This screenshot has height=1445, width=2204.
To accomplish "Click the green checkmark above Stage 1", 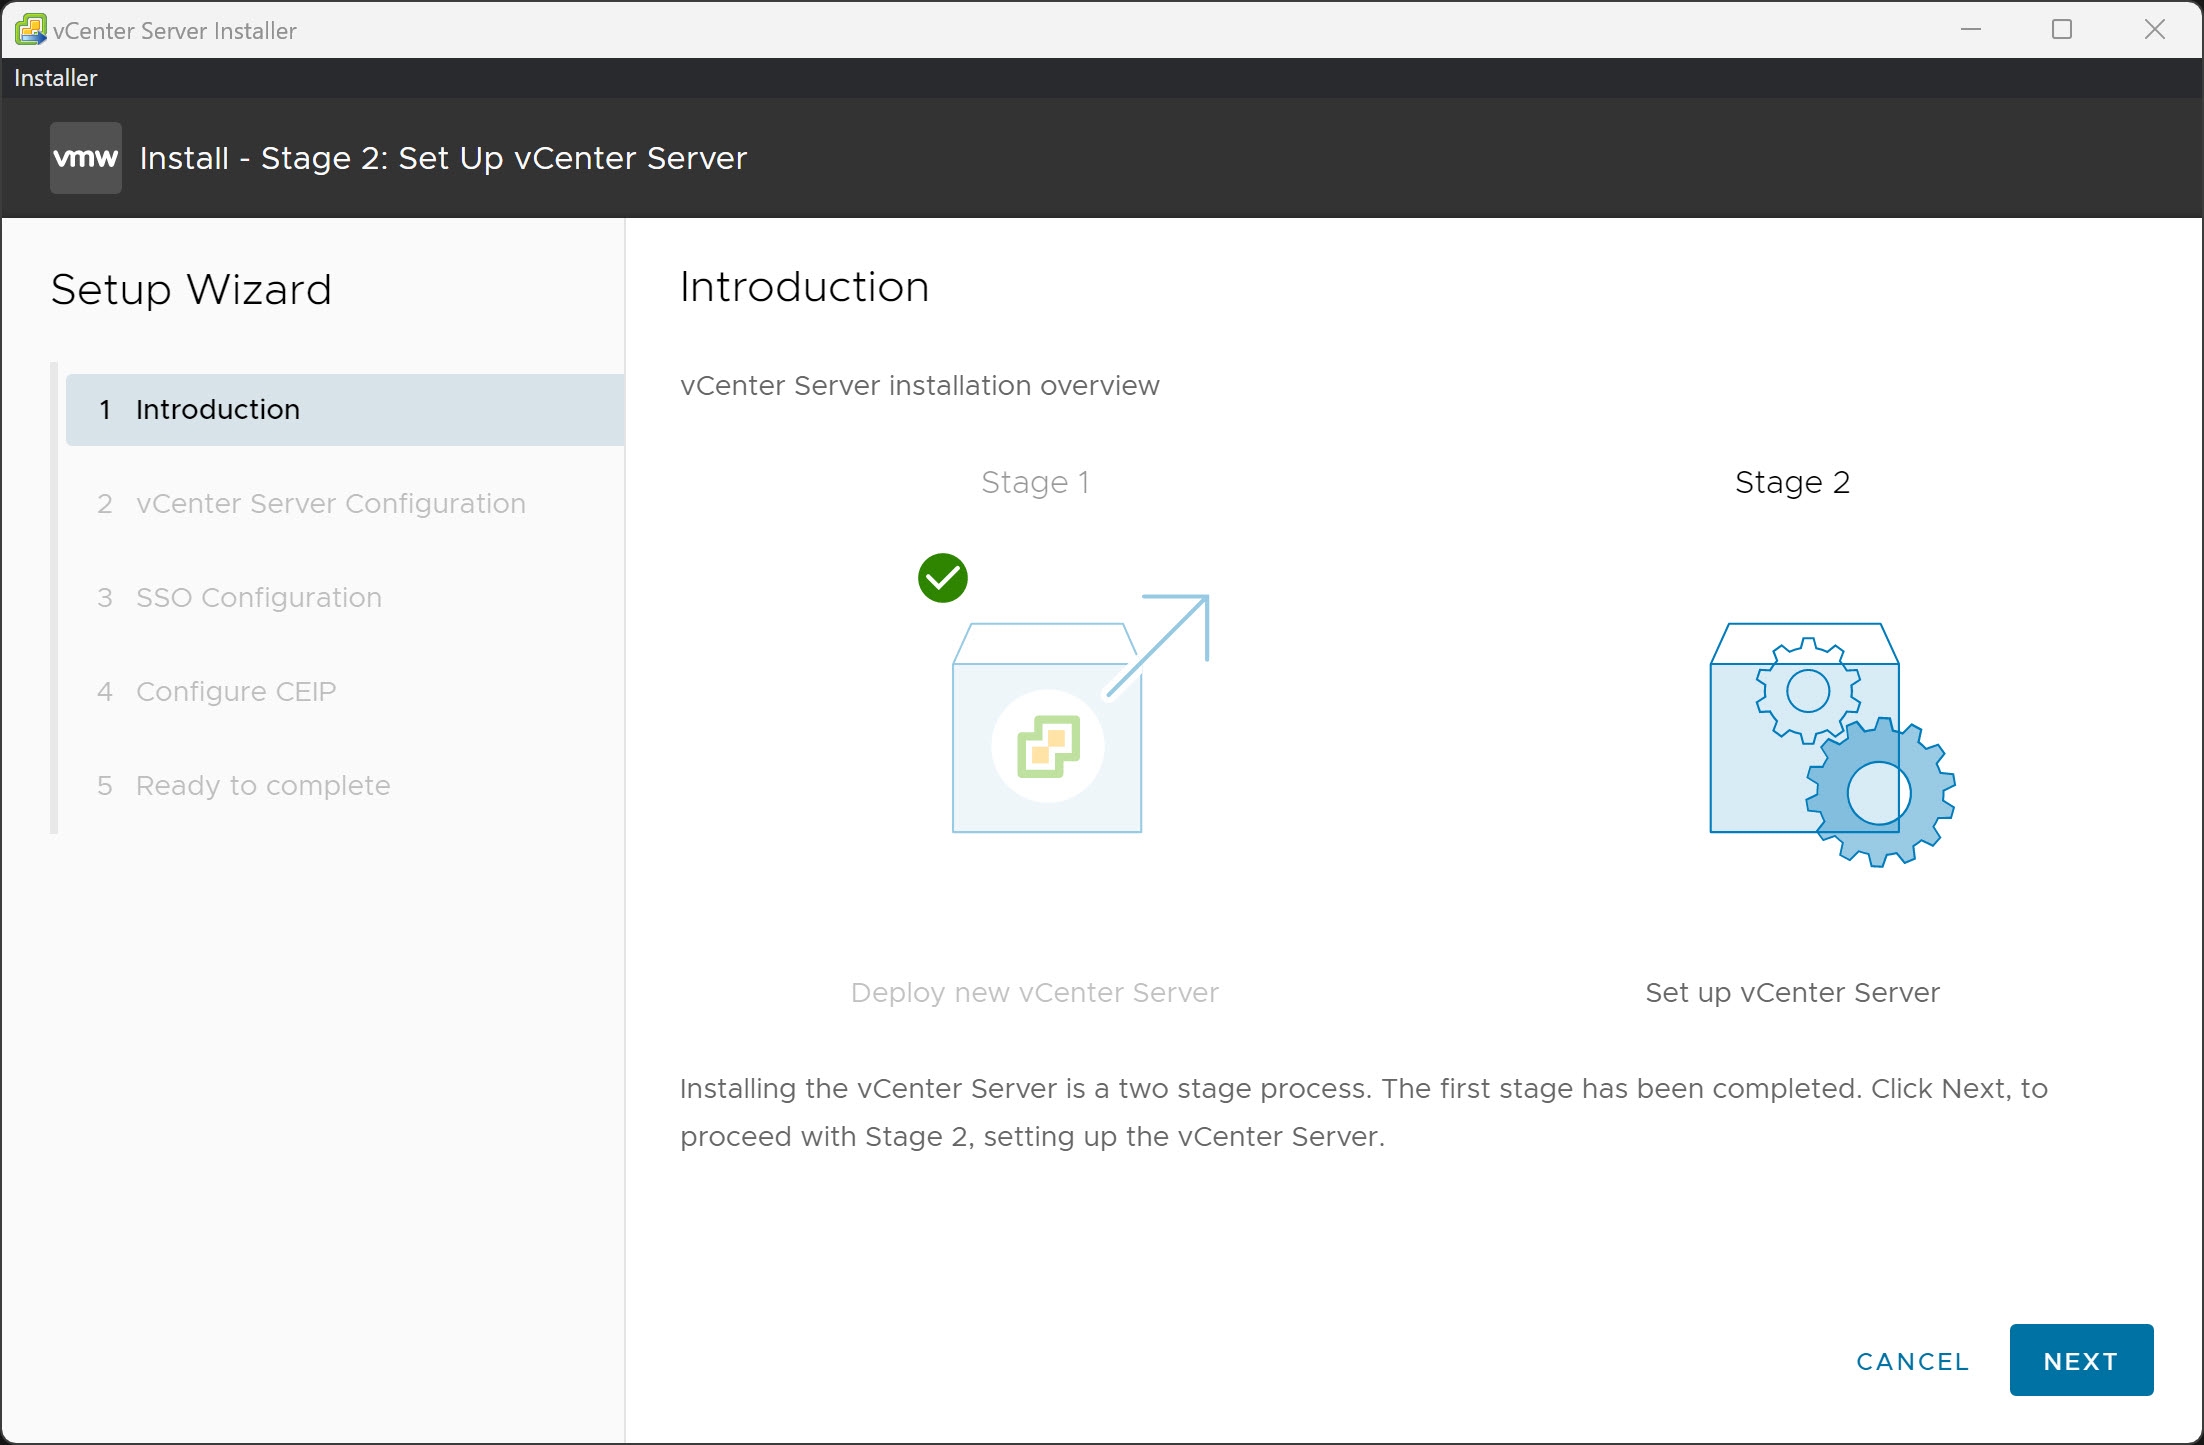I will pyautogui.click(x=942, y=577).
